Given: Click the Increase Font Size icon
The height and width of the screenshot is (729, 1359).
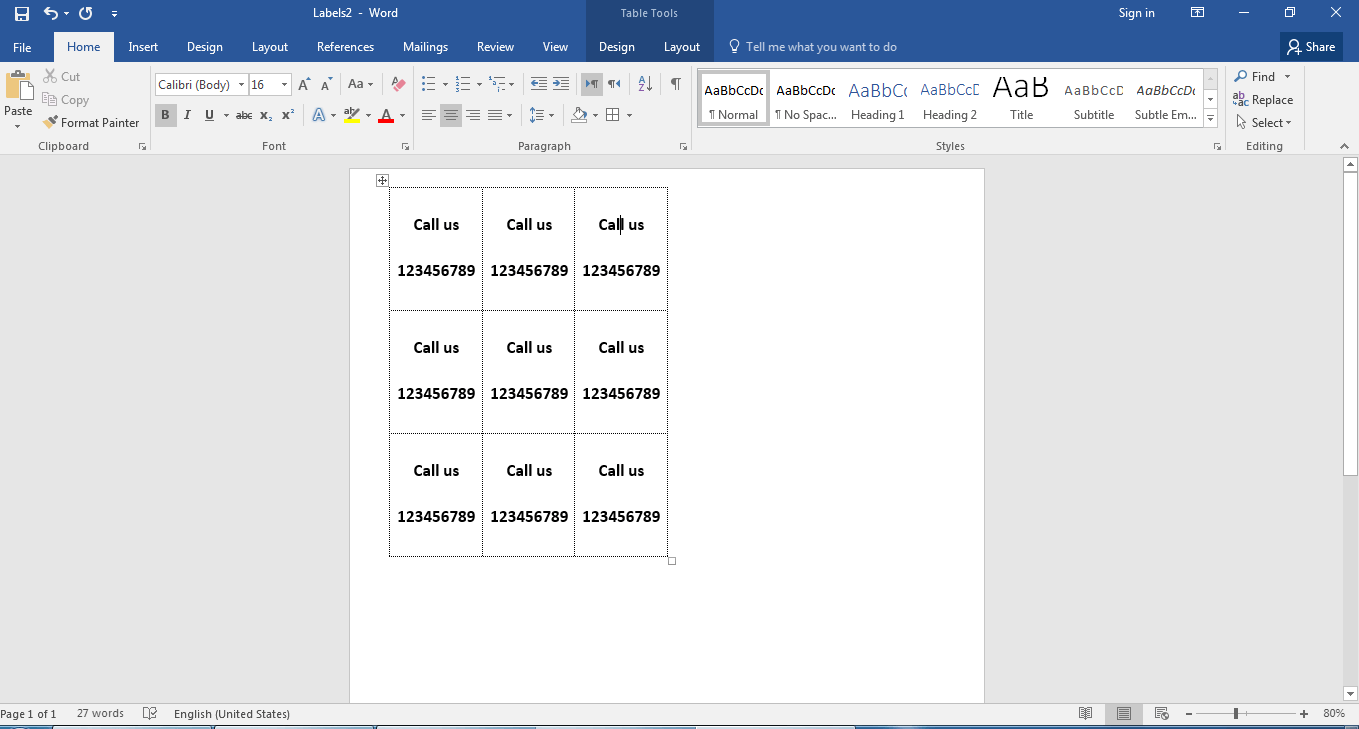Looking at the screenshot, I should click(304, 85).
